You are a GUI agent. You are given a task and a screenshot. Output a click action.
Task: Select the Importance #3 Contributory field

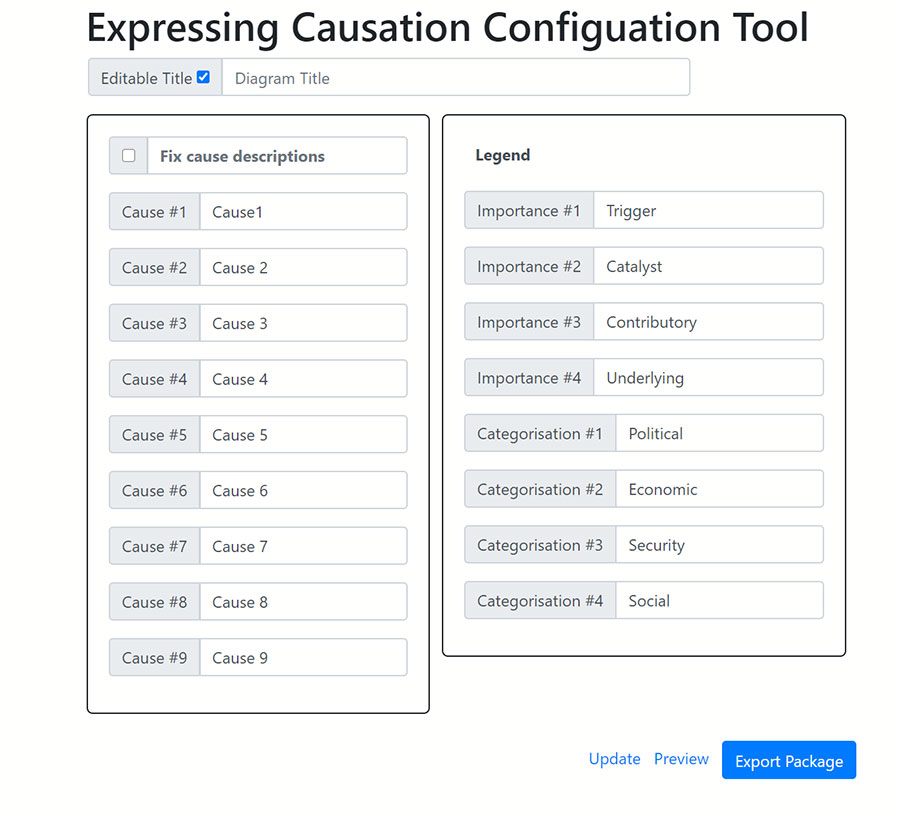[707, 323]
